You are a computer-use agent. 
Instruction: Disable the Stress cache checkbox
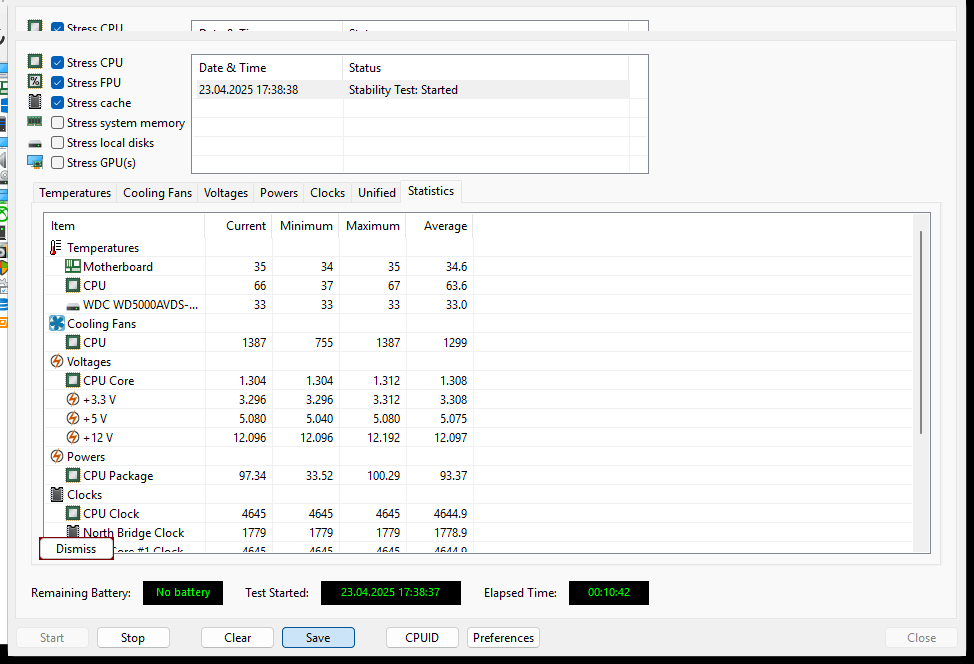[x=57, y=102]
